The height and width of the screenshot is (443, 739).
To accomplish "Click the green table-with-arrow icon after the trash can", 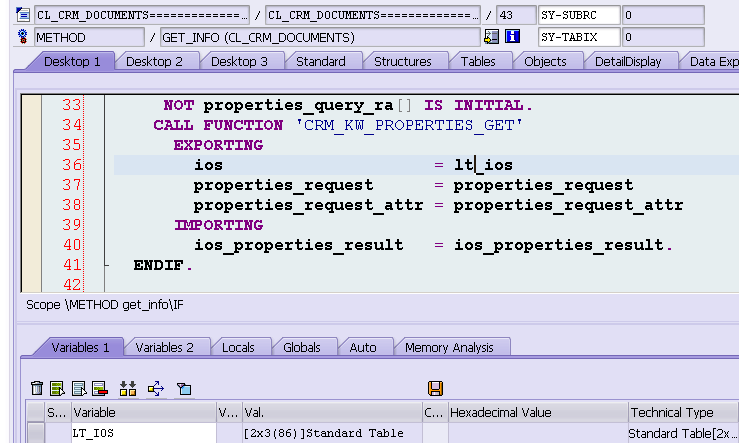I will (57, 388).
